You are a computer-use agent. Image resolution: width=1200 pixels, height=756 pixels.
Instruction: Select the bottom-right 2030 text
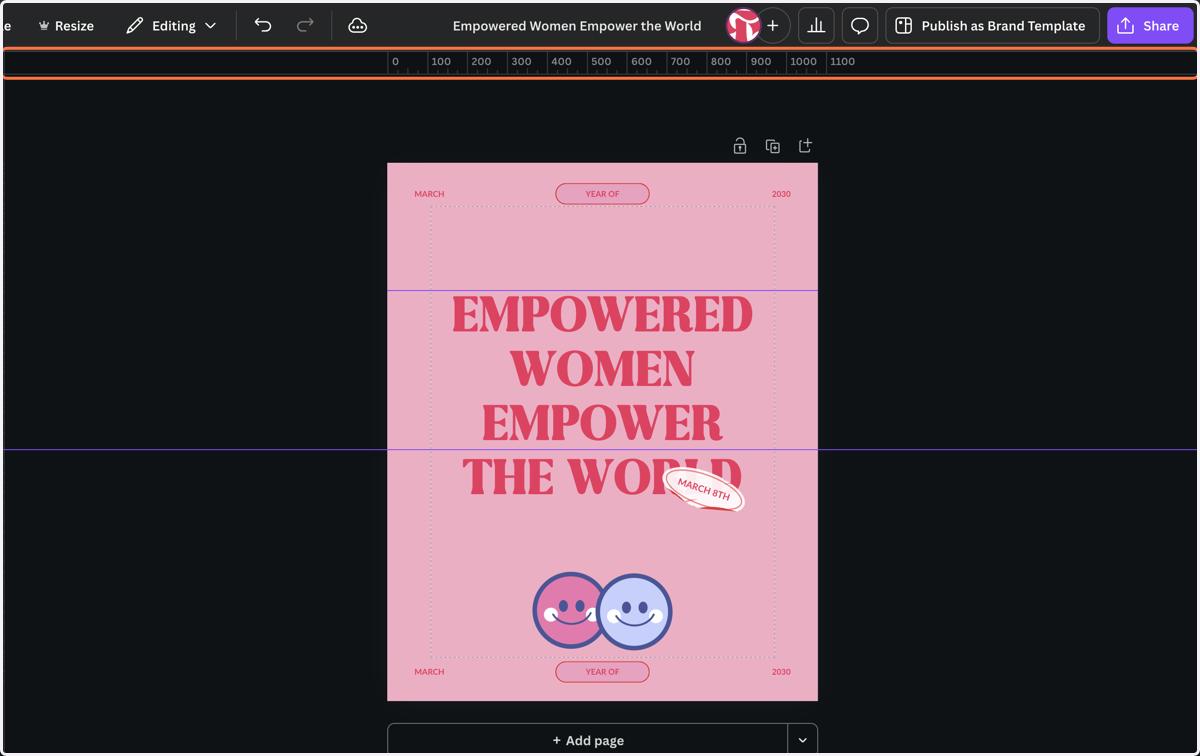pos(781,672)
